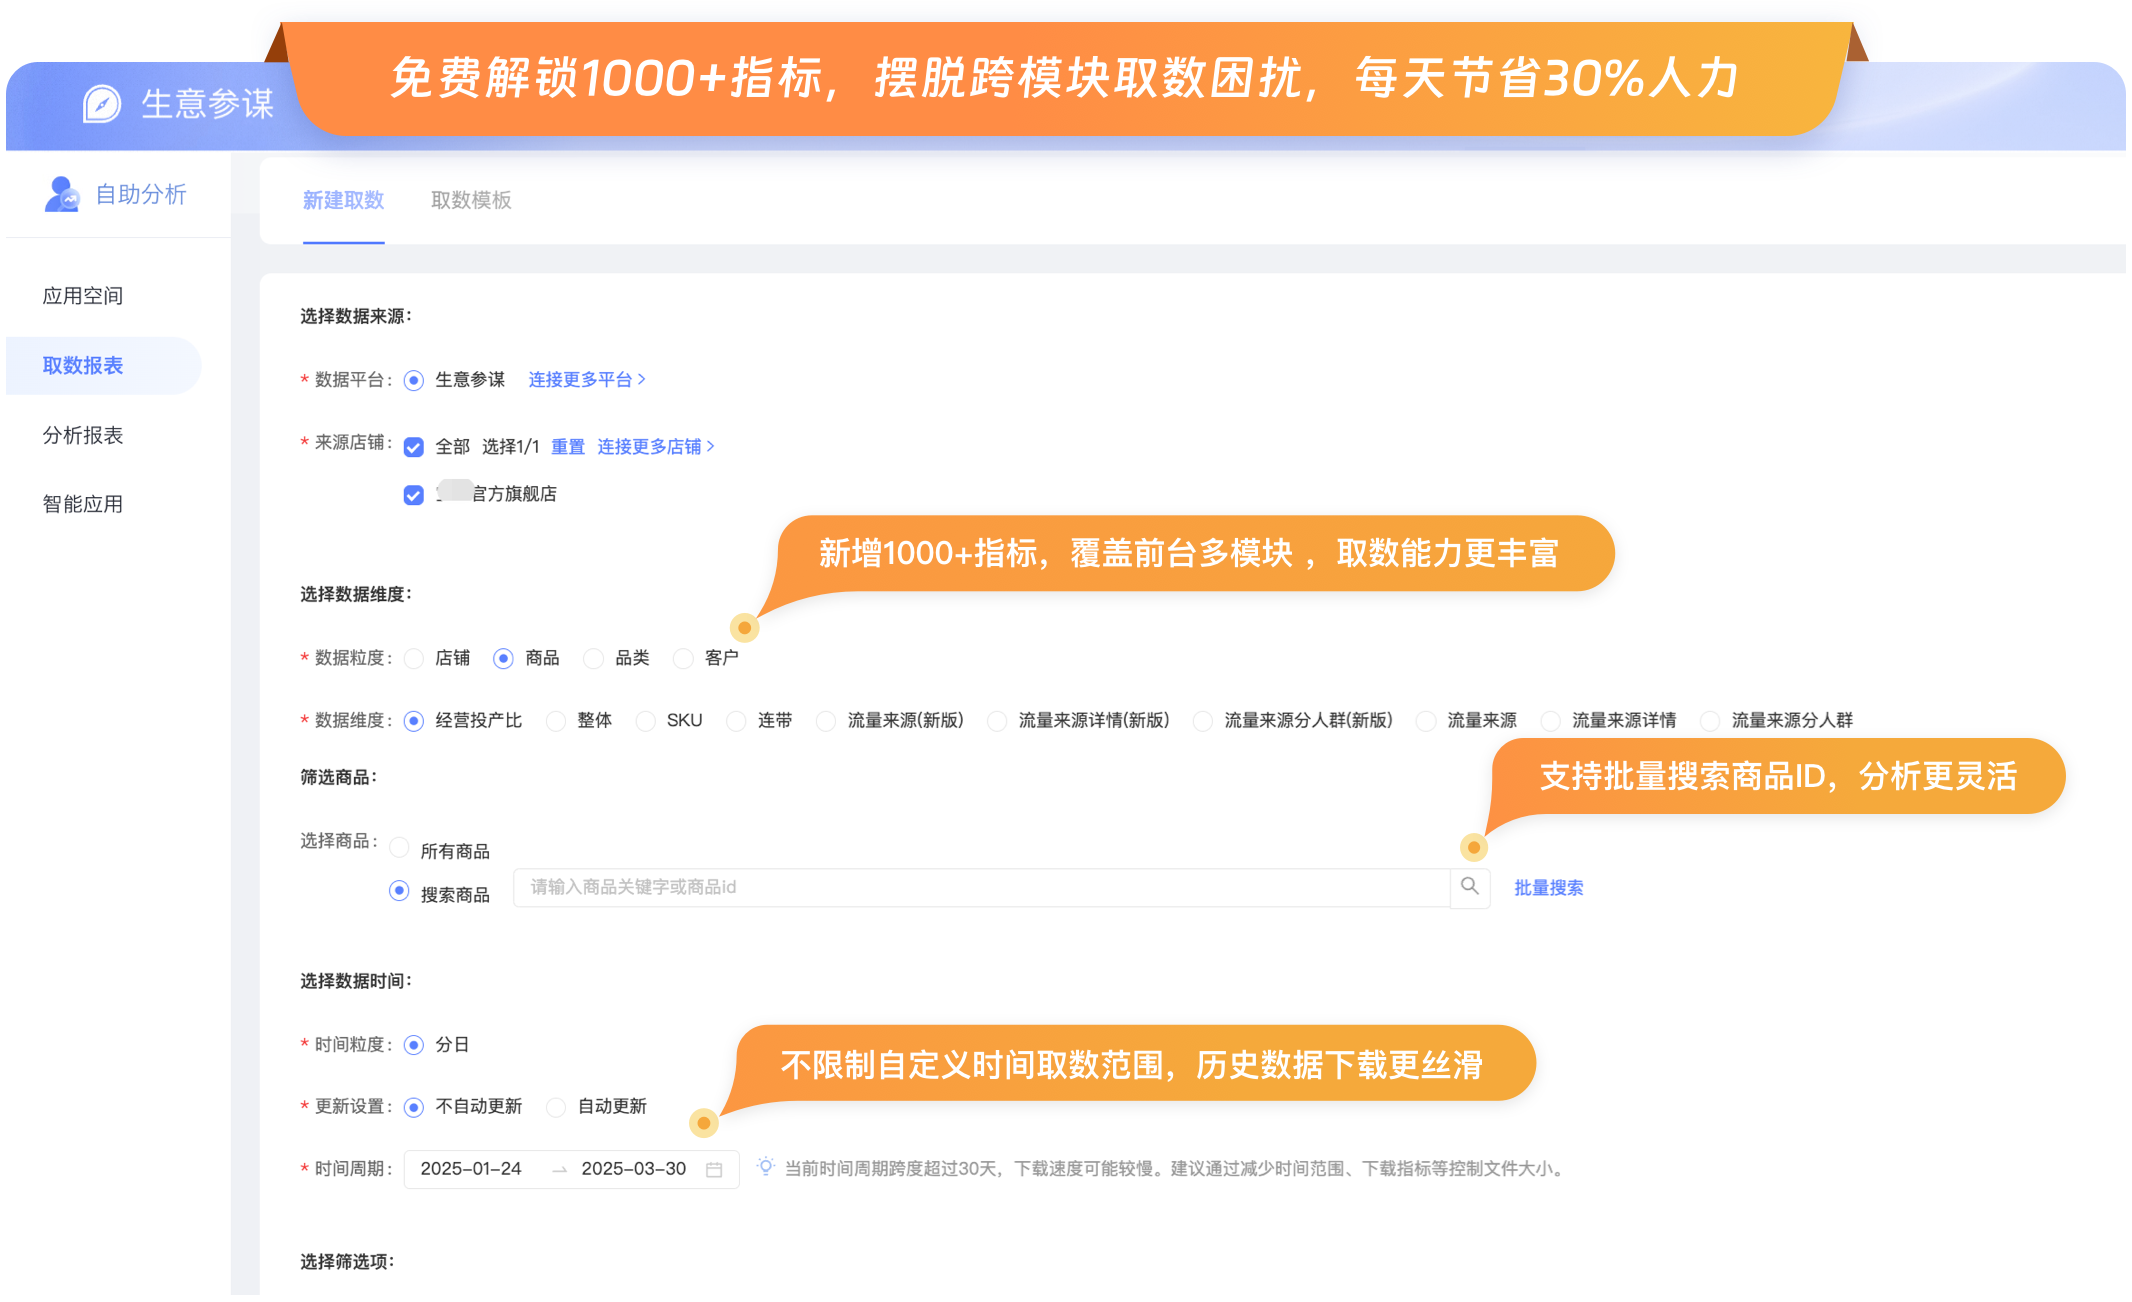Enable 自动更新 update setting

[x=555, y=1107]
